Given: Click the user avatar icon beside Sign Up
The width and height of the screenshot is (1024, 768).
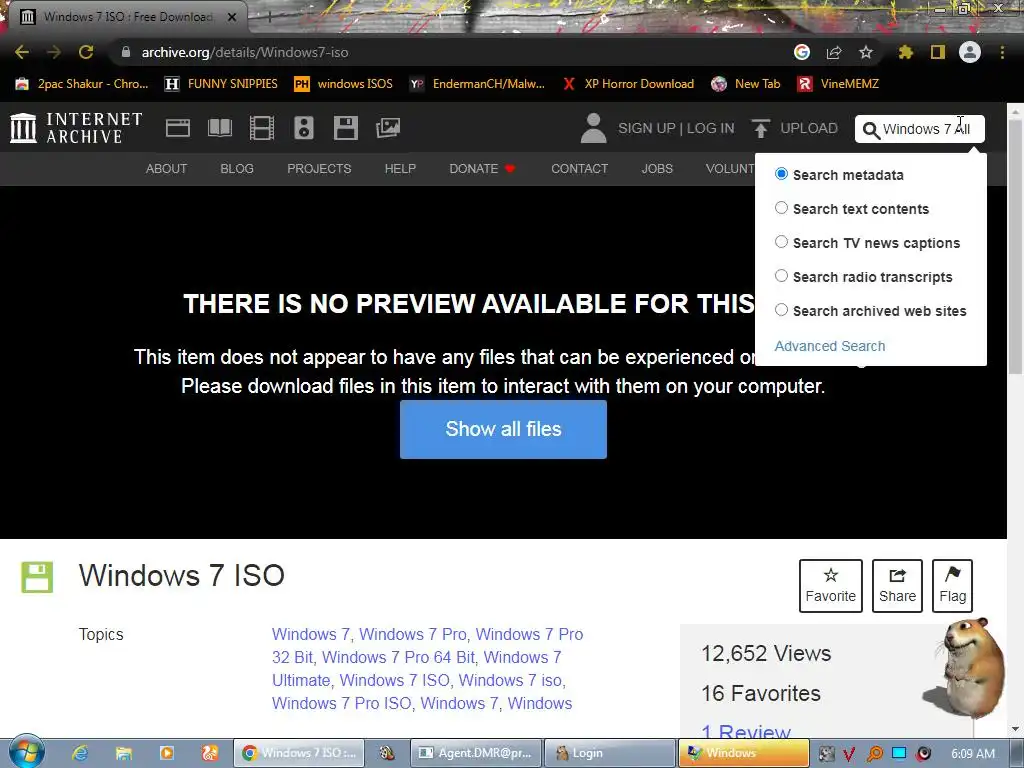Looking at the screenshot, I should tap(593, 128).
